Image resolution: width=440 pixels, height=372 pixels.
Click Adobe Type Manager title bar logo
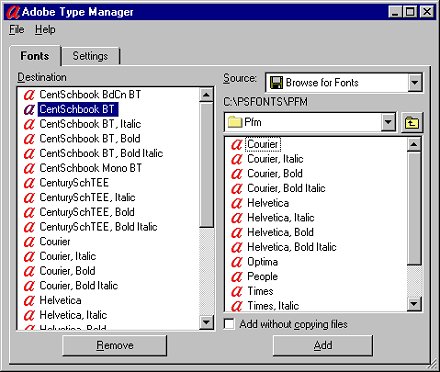coord(13,12)
